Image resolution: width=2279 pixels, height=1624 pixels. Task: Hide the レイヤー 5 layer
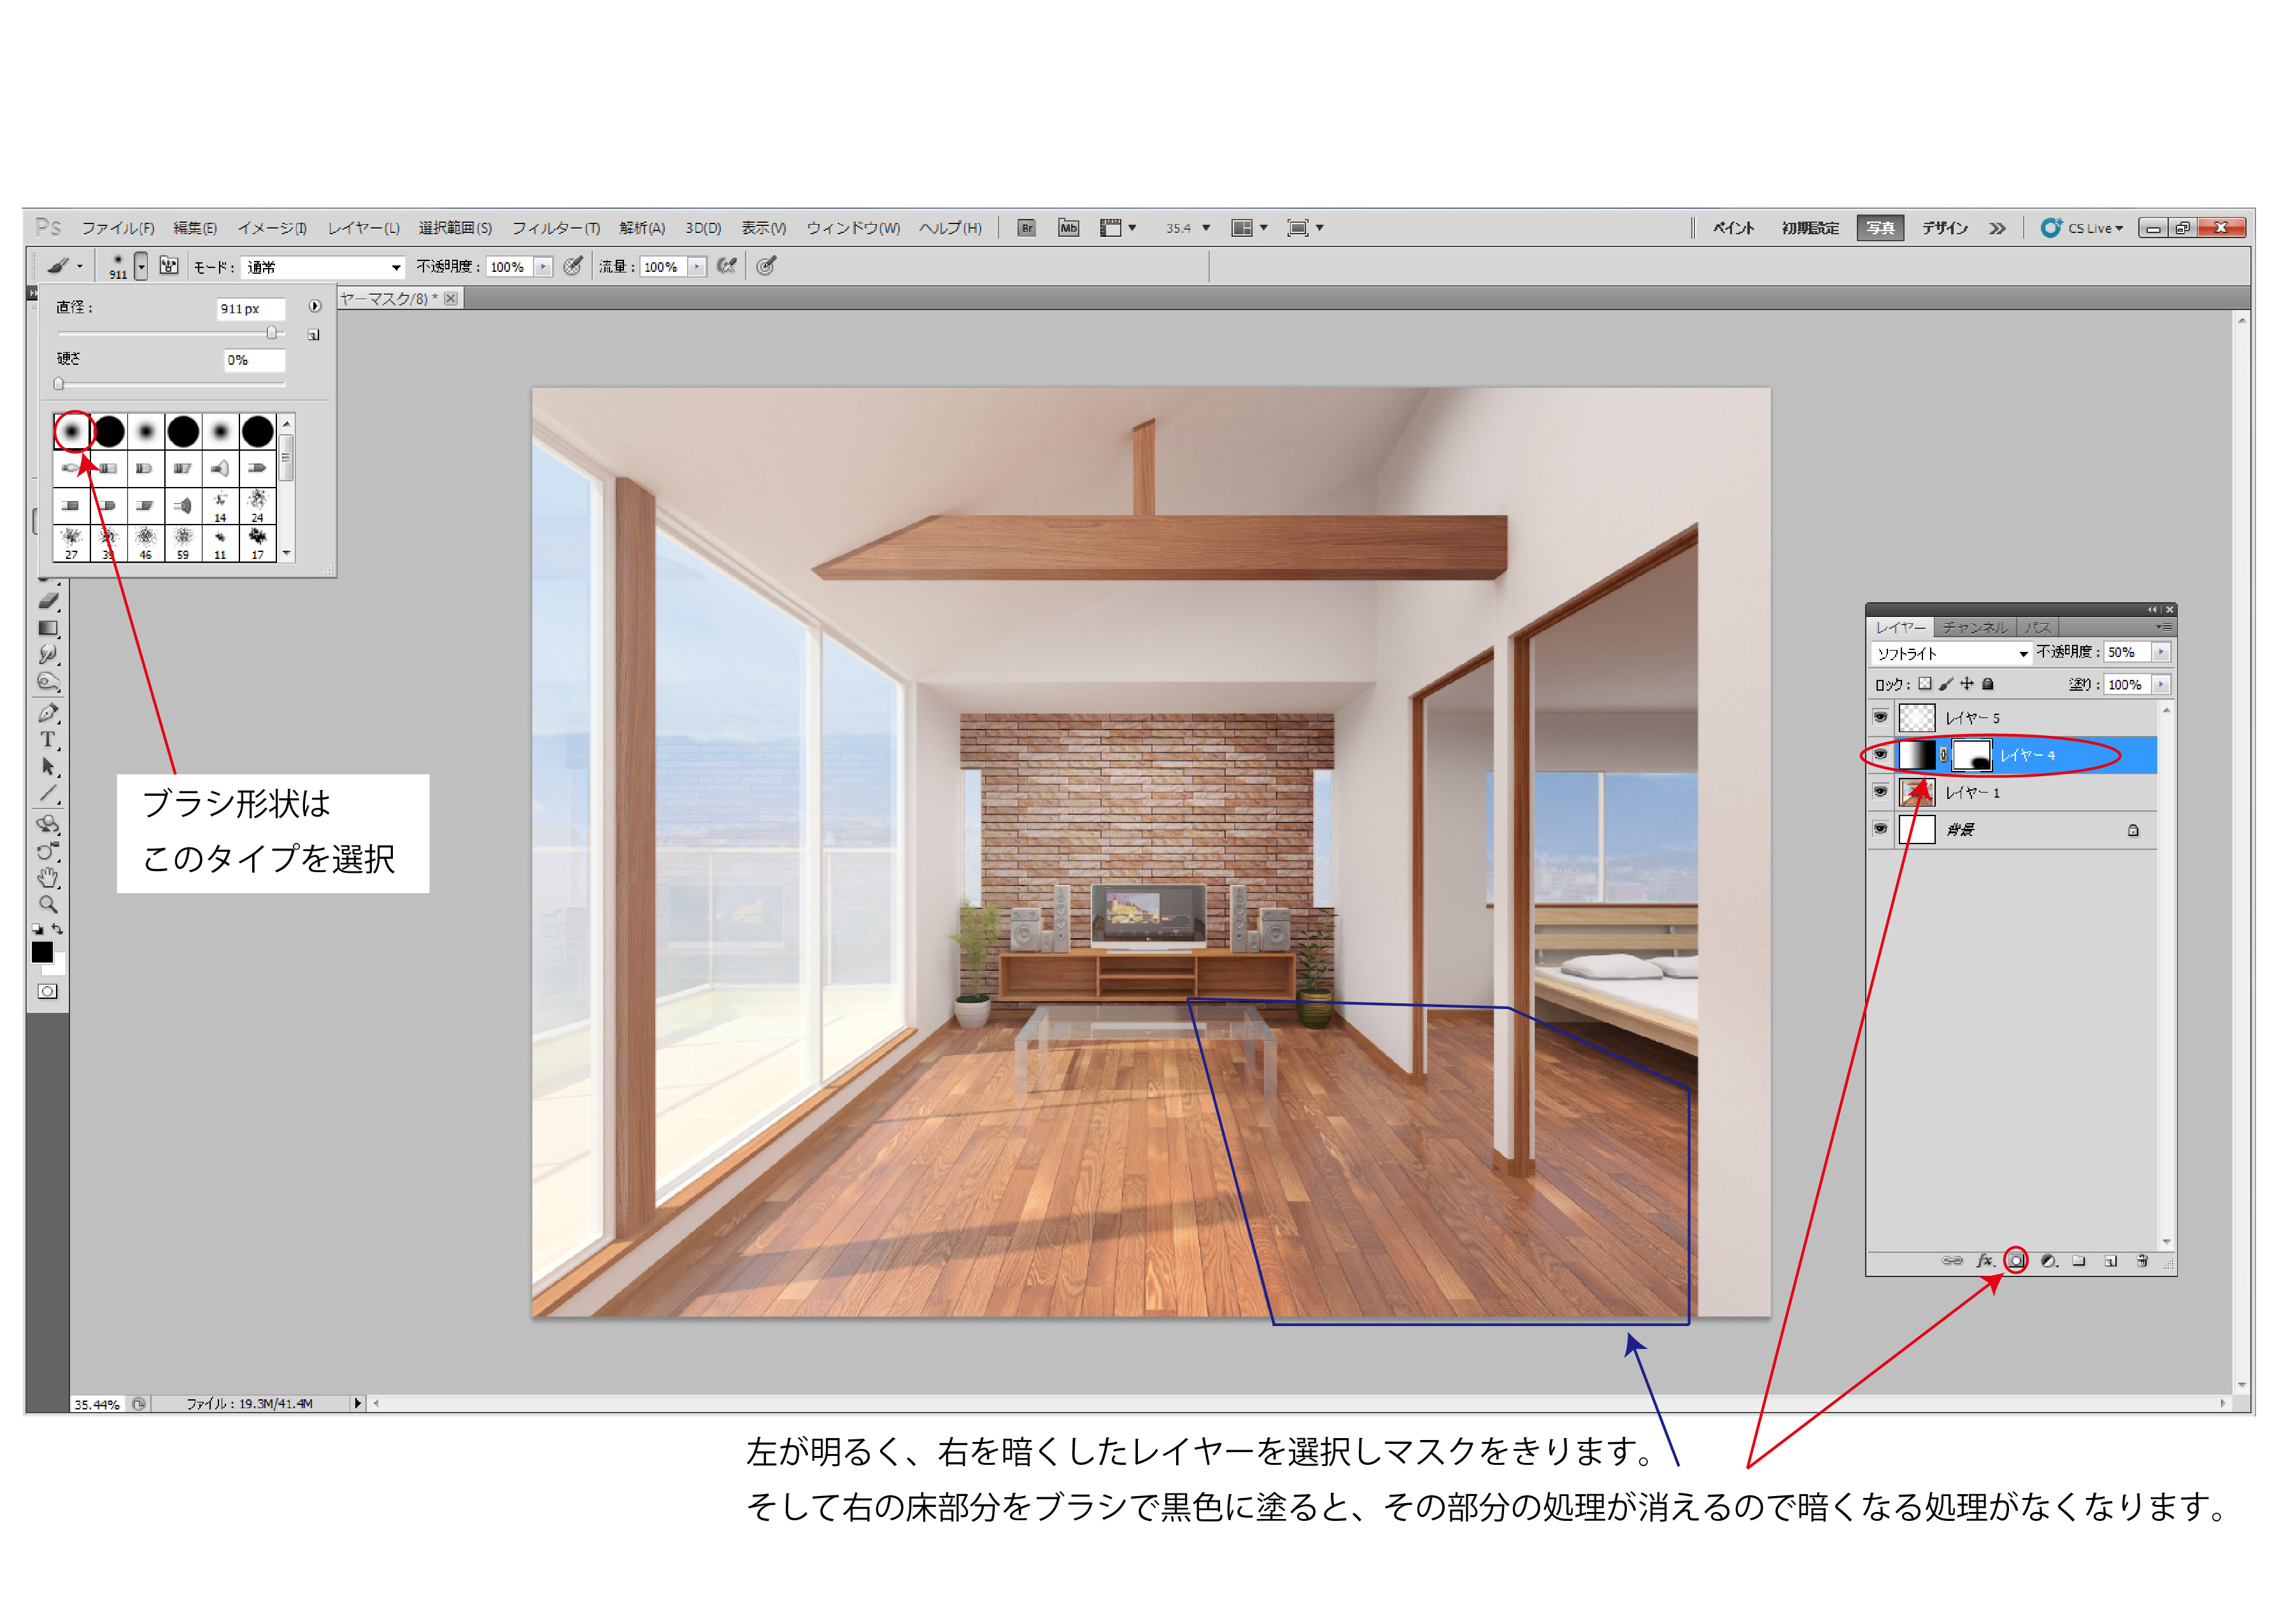click(x=1880, y=717)
